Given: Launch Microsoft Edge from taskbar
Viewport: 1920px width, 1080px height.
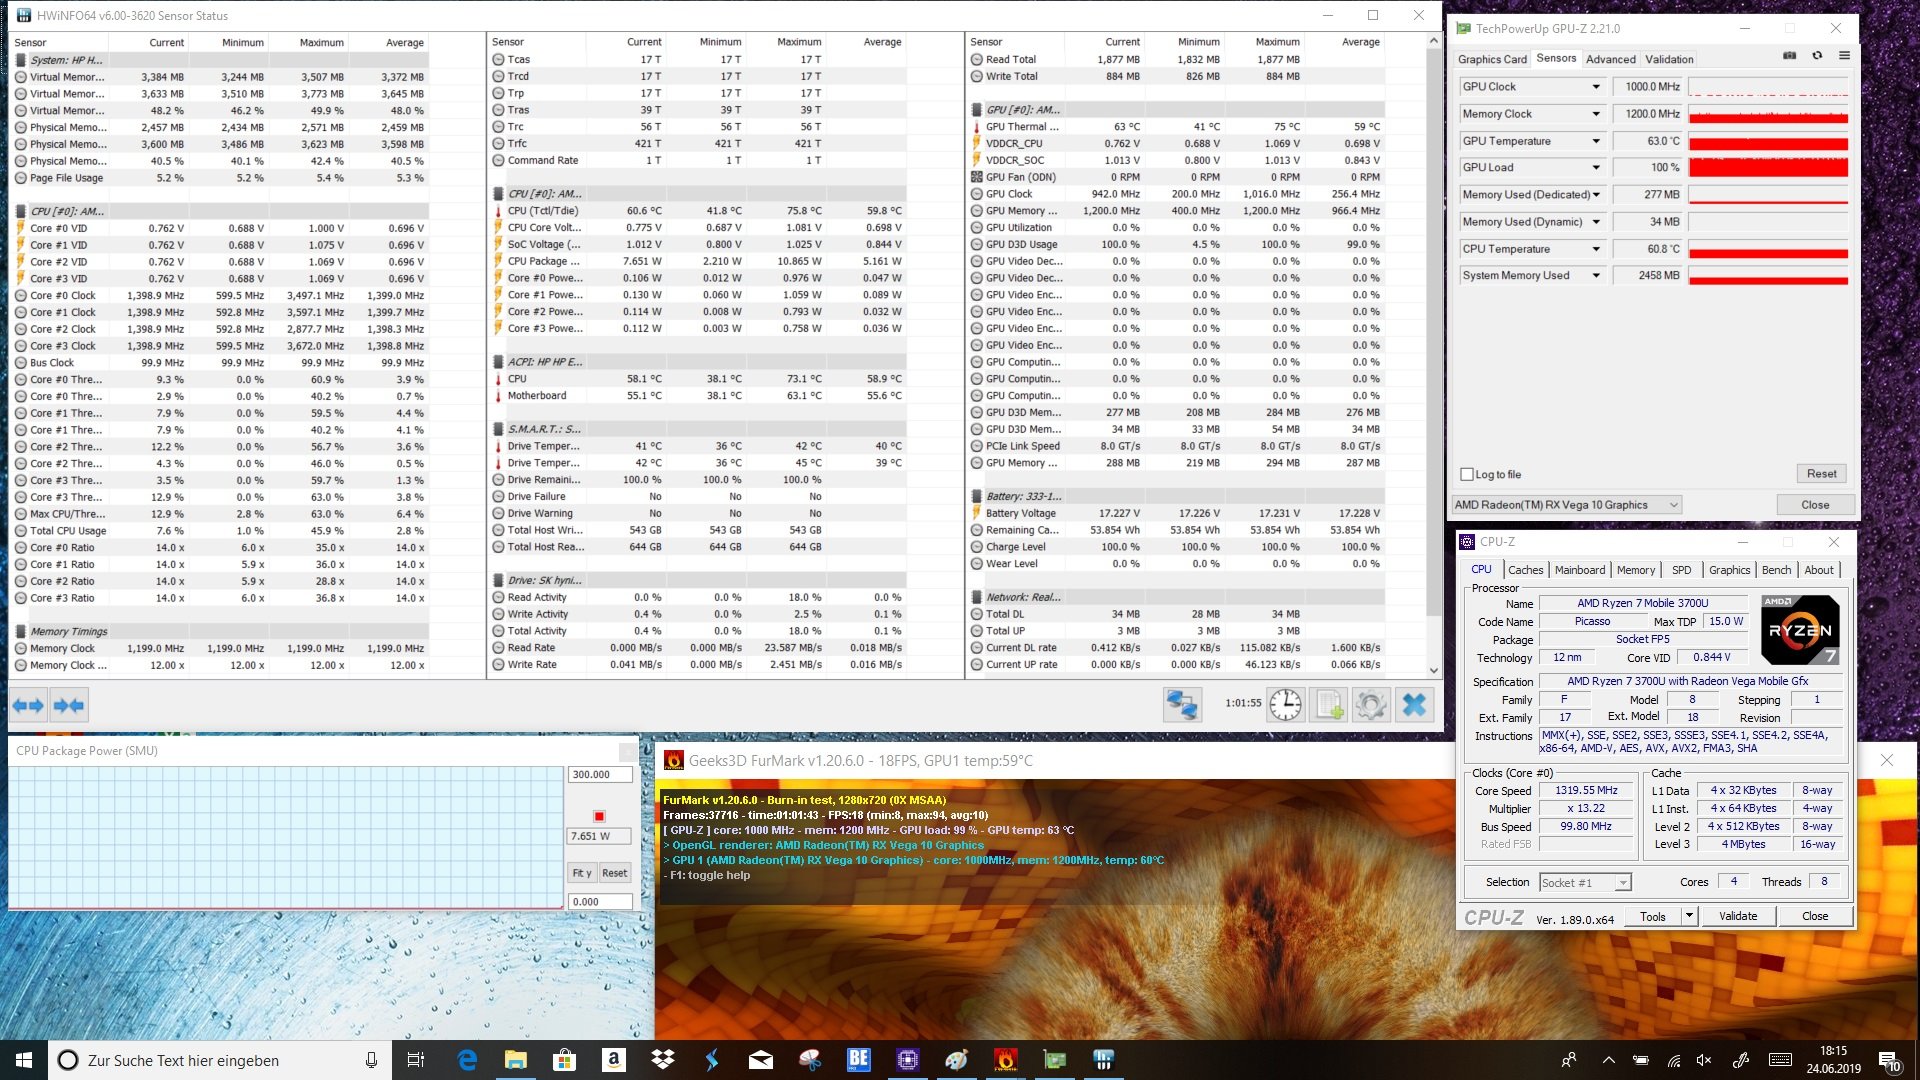Looking at the screenshot, I should [467, 1060].
